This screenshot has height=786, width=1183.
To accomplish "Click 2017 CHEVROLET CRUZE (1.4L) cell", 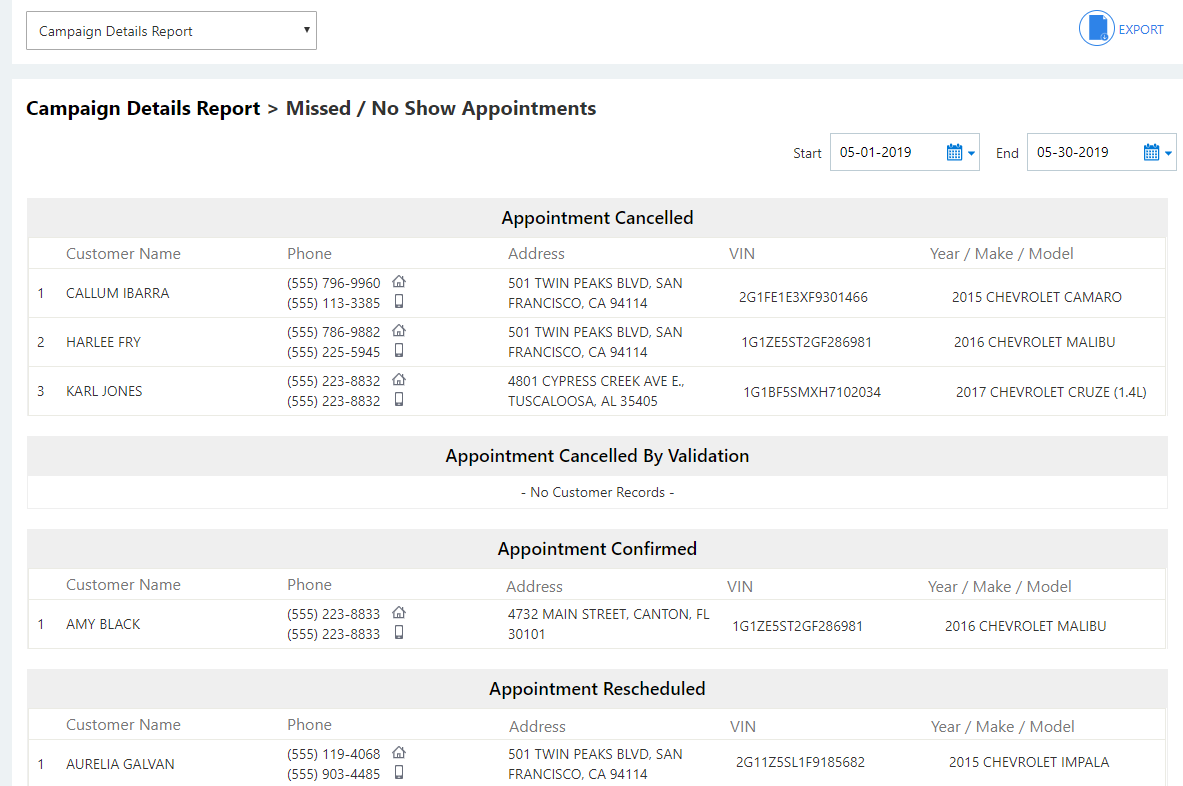I will coord(1051,392).
